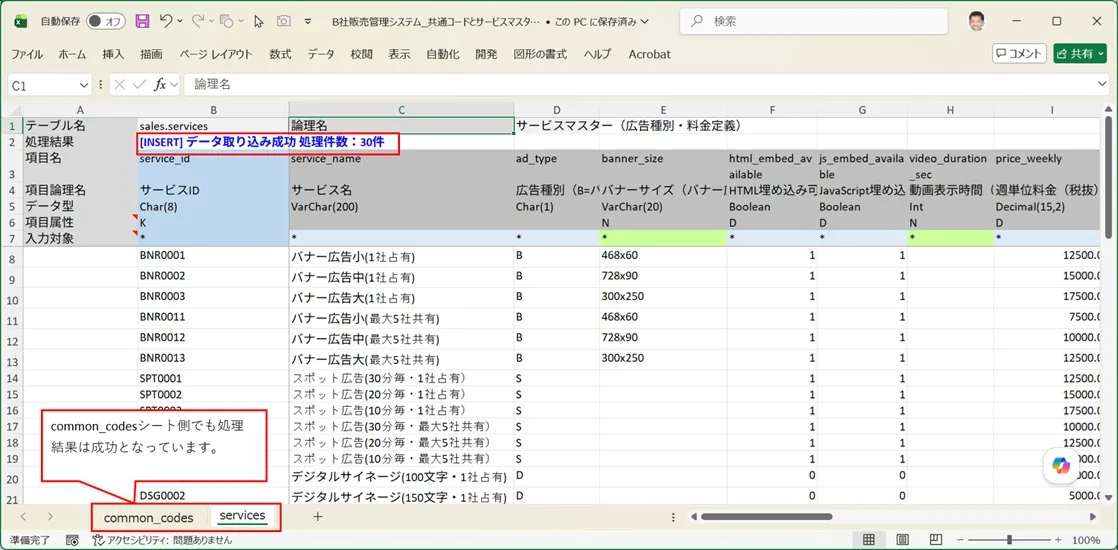
Task: Select column F header
Action: pos(772,110)
